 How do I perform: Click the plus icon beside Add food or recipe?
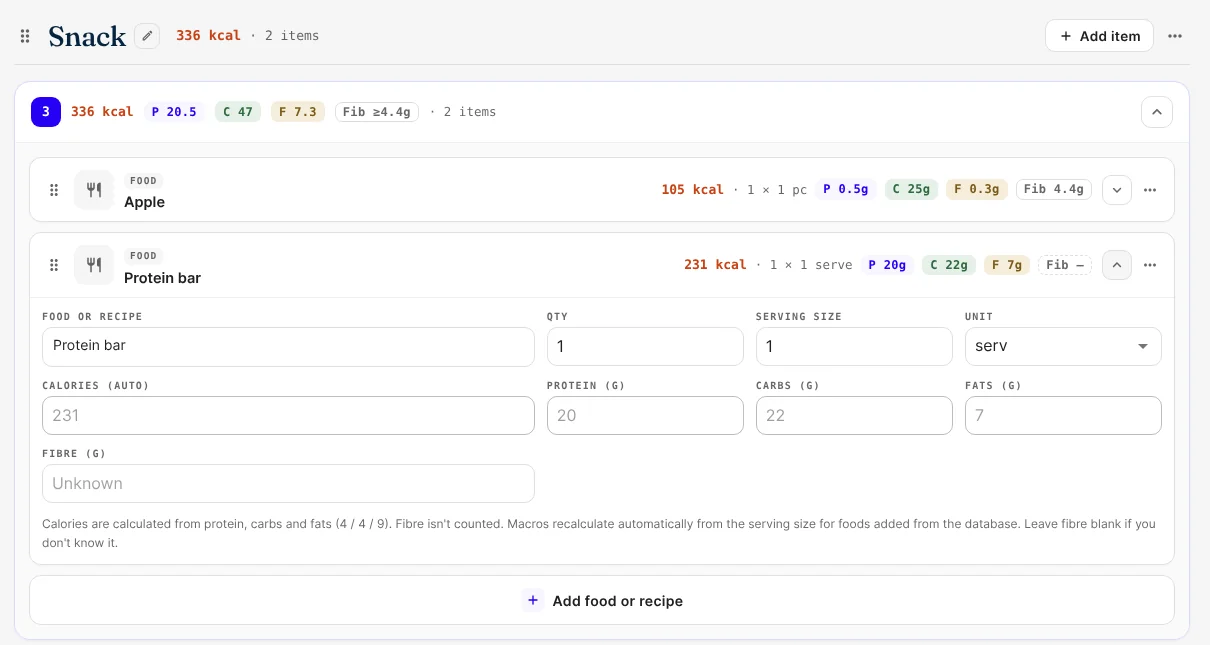[x=532, y=601]
